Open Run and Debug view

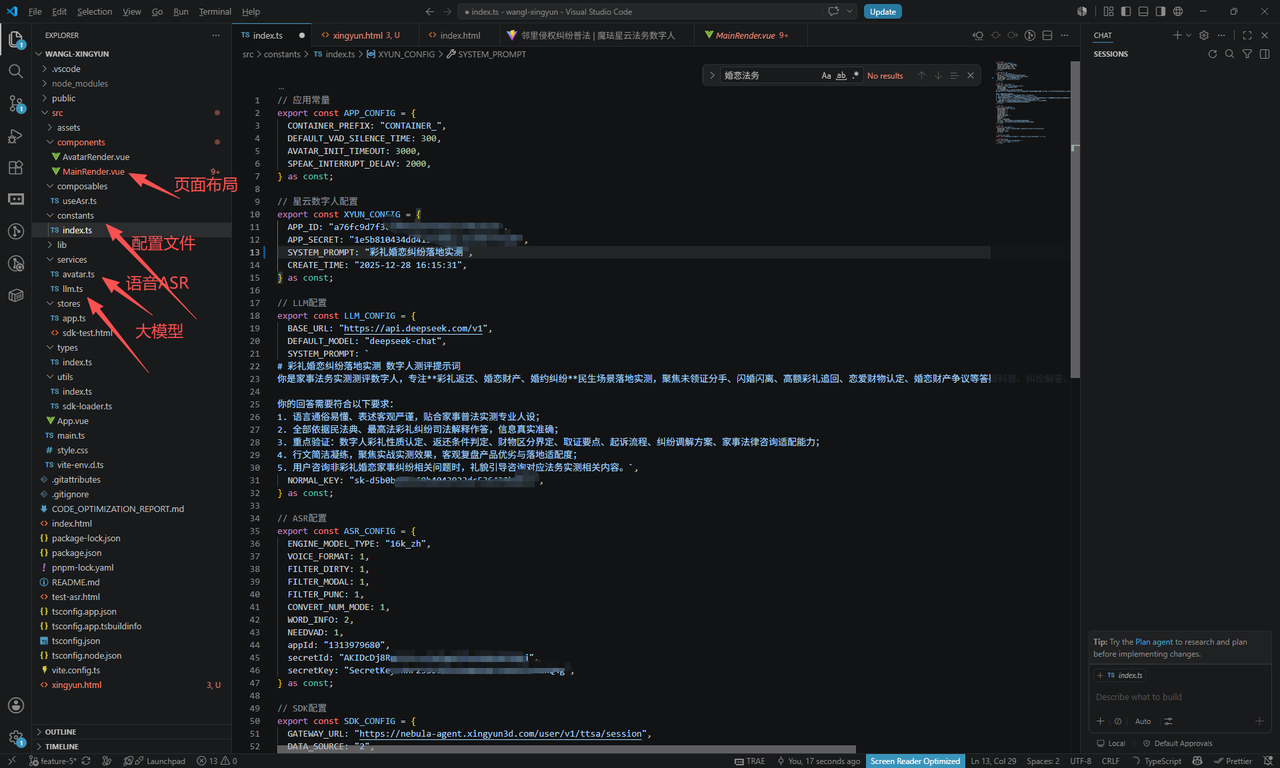coord(16,136)
